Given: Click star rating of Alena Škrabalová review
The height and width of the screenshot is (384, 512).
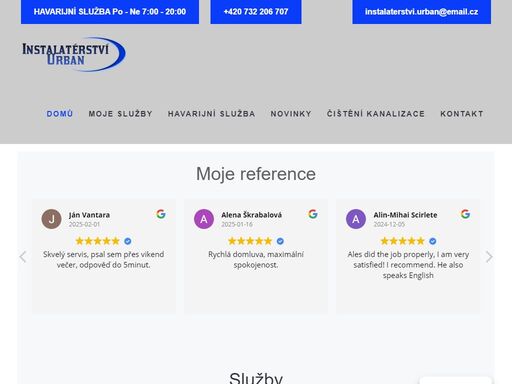Looking at the screenshot, I should pos(250,241).
